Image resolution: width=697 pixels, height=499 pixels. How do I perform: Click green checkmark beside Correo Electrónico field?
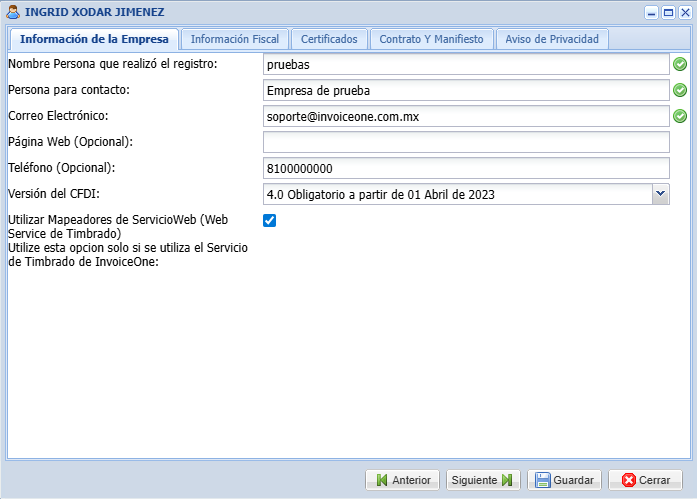point(680,116)
